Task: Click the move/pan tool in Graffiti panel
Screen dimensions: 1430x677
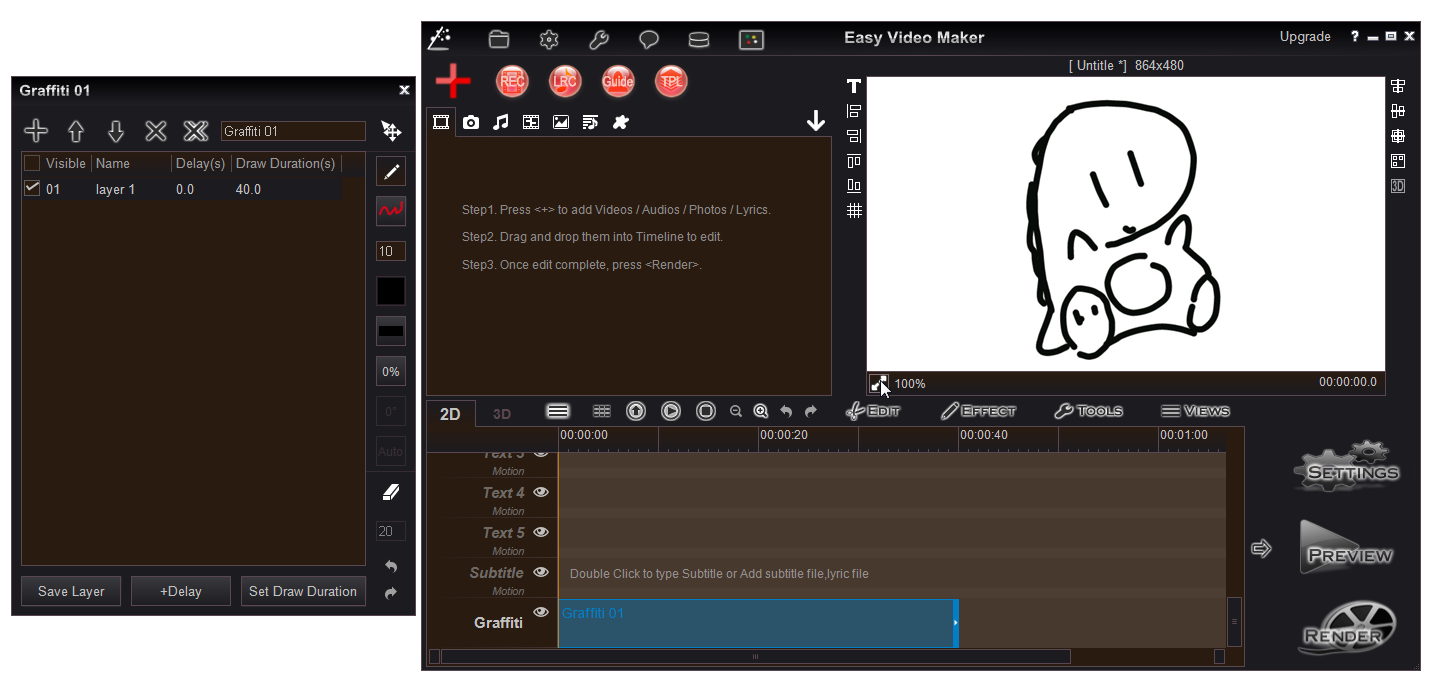Action: 391,132
